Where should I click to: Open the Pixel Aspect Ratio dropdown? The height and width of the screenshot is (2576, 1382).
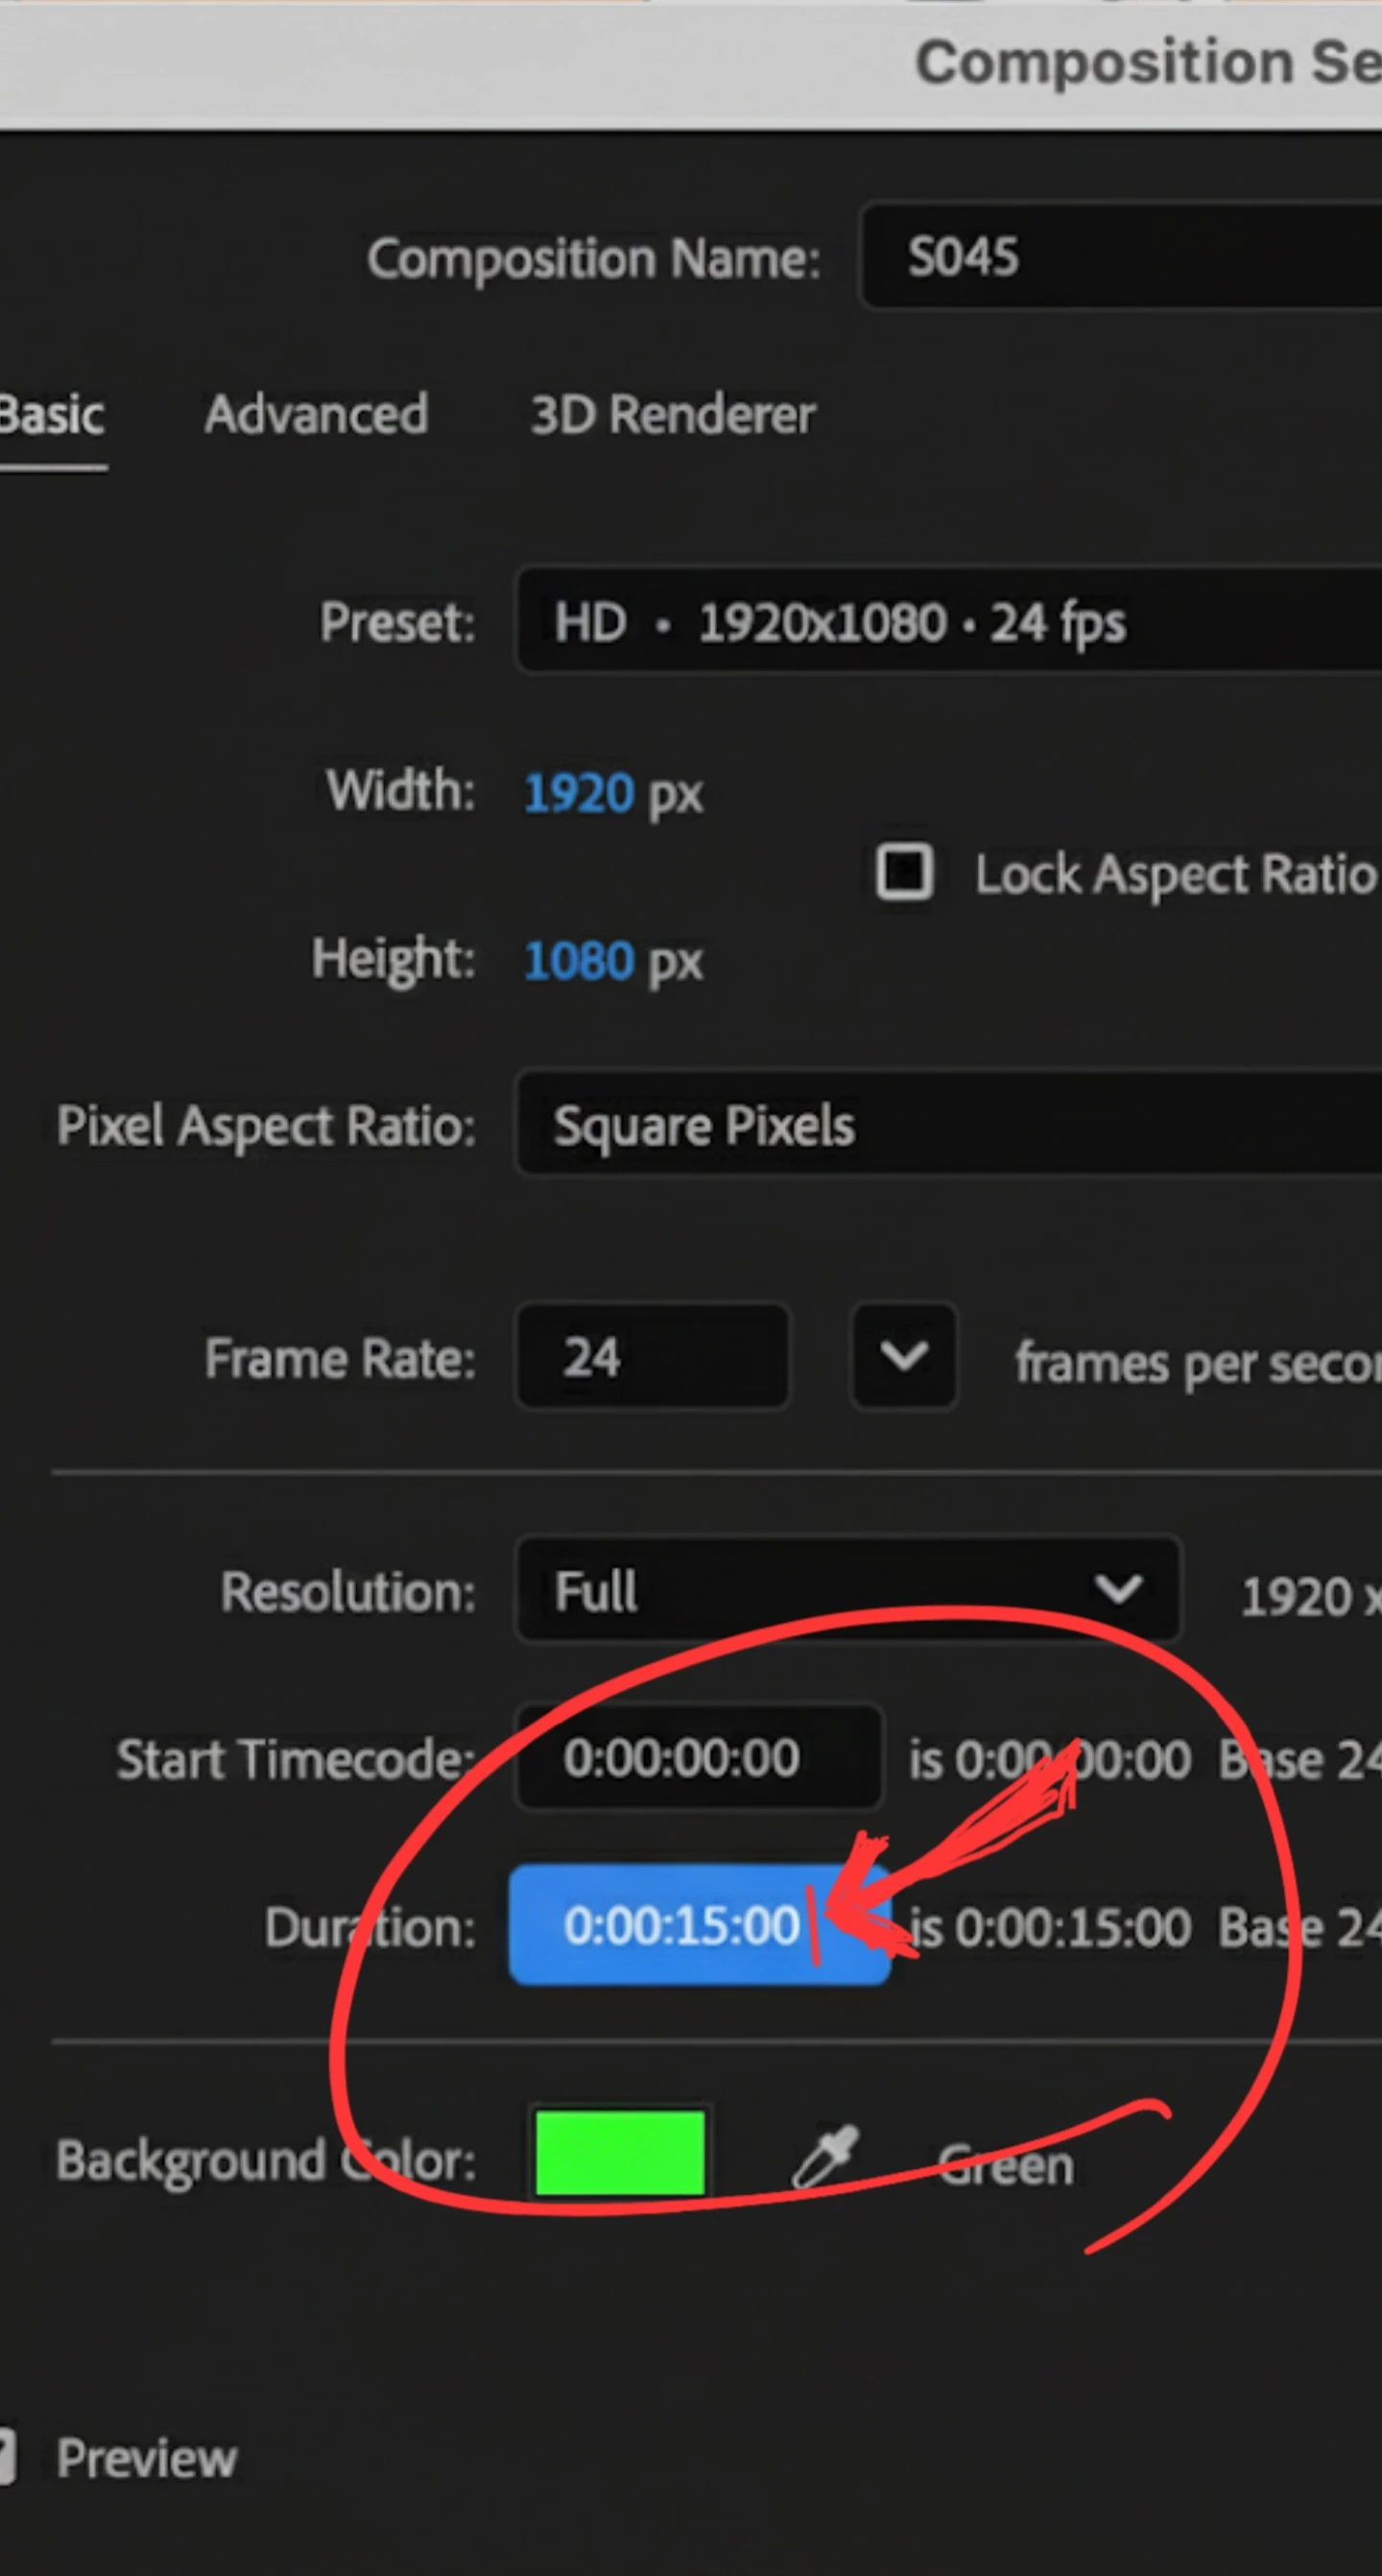[948, 1125]
